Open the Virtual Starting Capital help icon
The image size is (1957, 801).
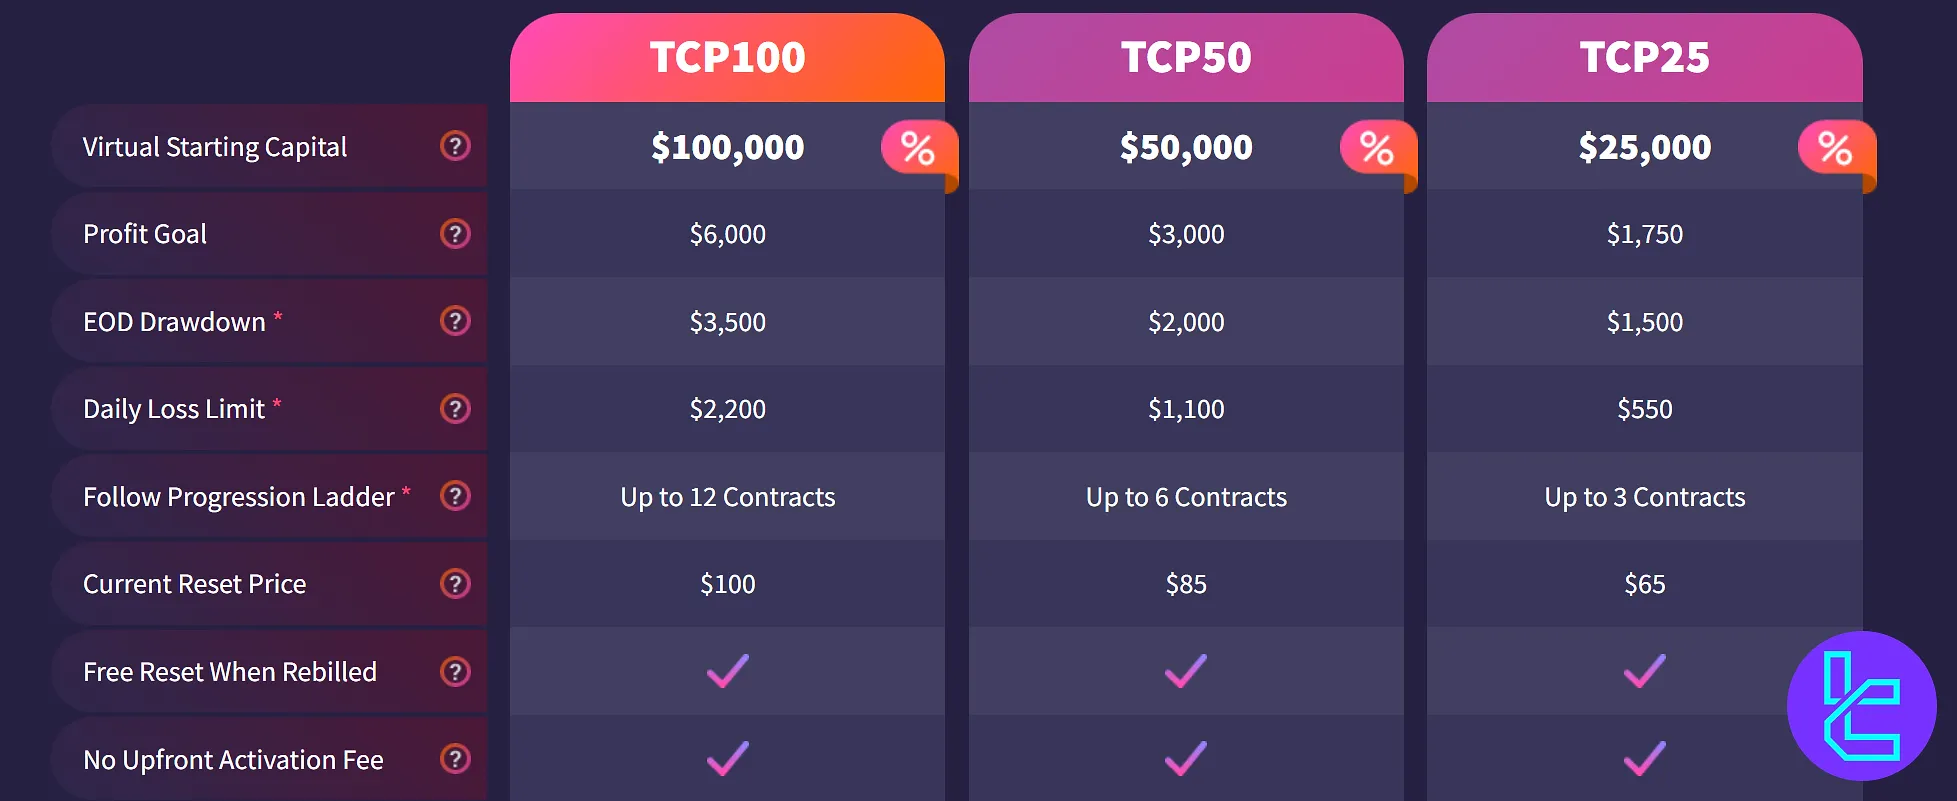pos(455,146)
